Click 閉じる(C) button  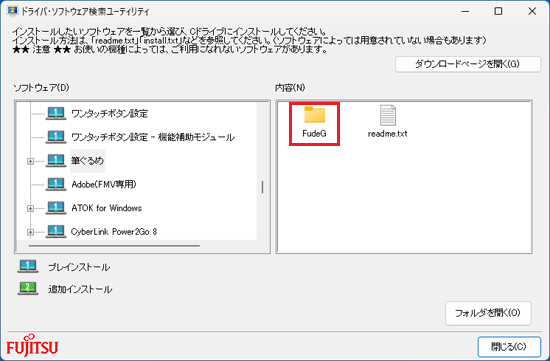coord(509,347)
